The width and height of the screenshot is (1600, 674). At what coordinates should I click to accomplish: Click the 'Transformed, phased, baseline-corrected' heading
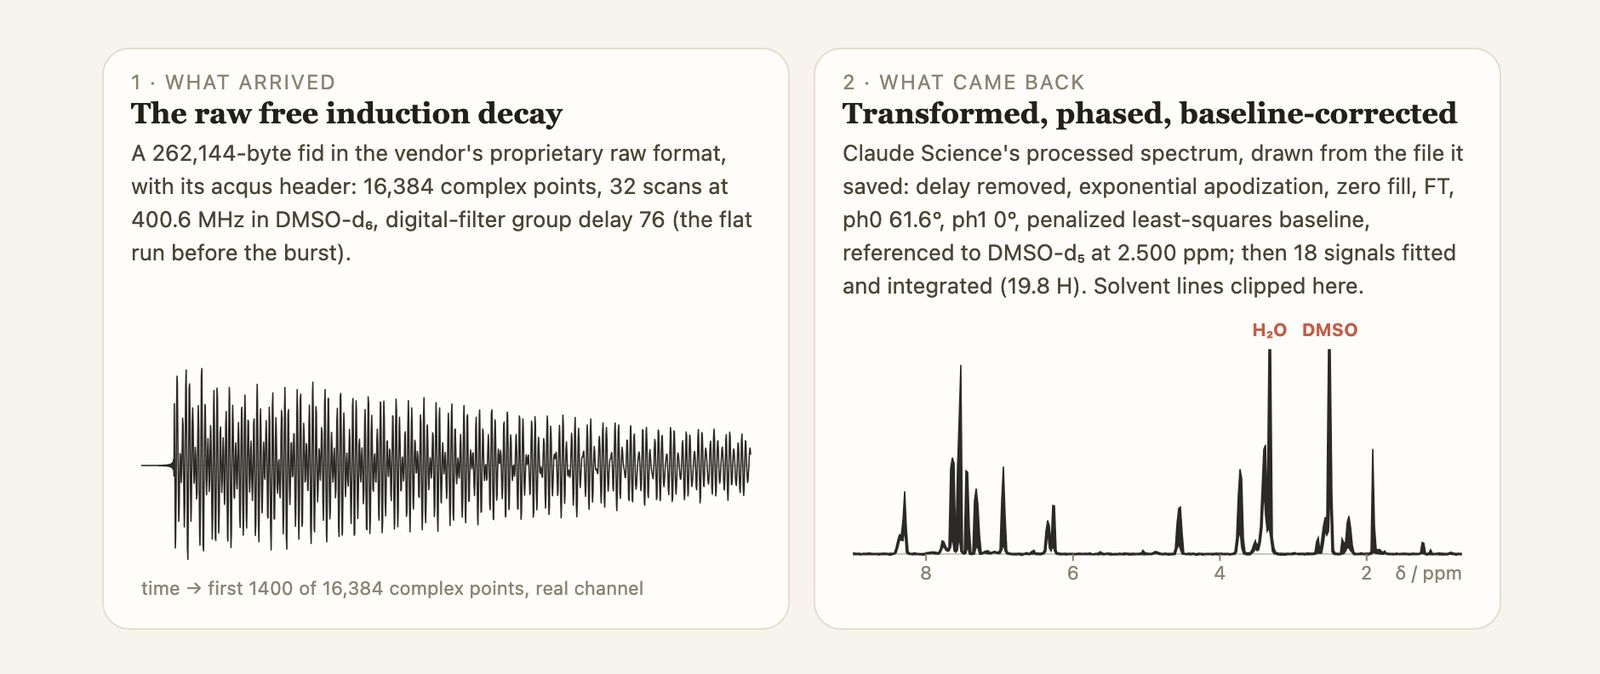pyautogui.click(x=1149, y=114)
